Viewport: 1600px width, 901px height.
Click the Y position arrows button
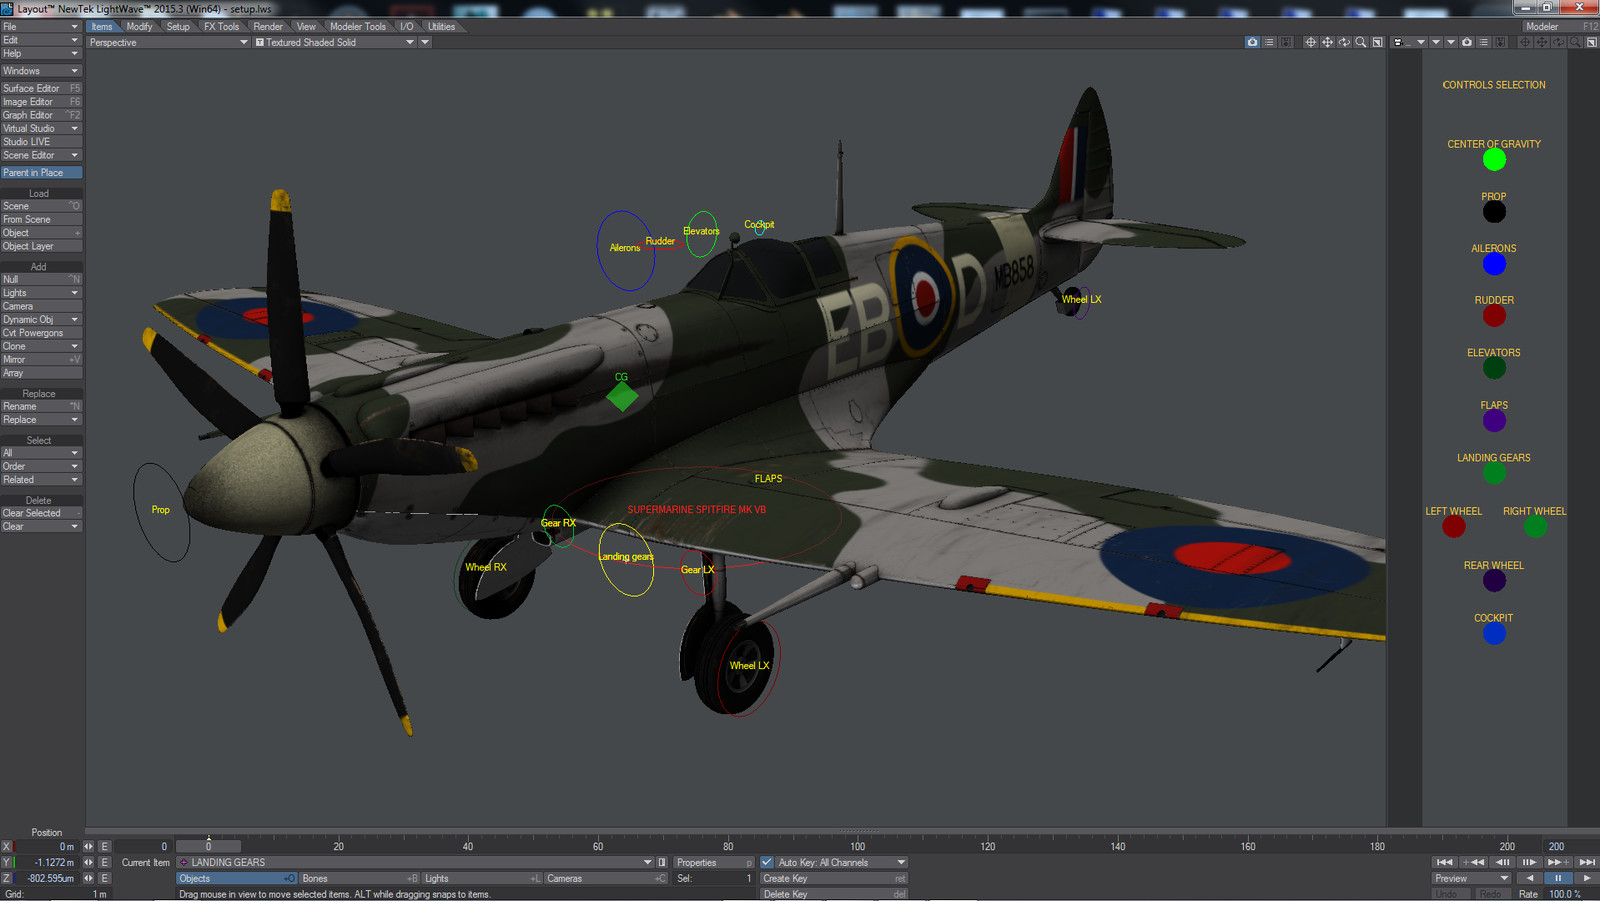click(88, 862)
